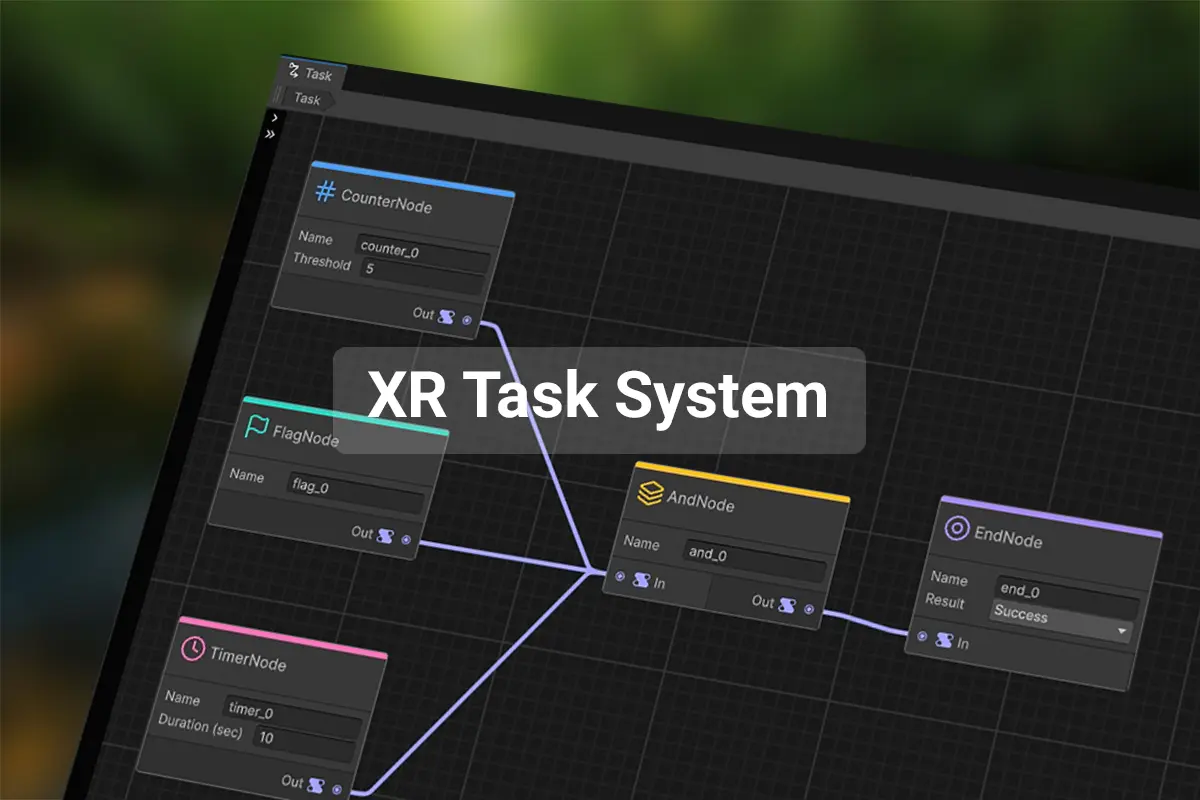The width and height of the screenshot is (1200, 800).
Task: Select the EndNode title
Action: pos(1008,537)
